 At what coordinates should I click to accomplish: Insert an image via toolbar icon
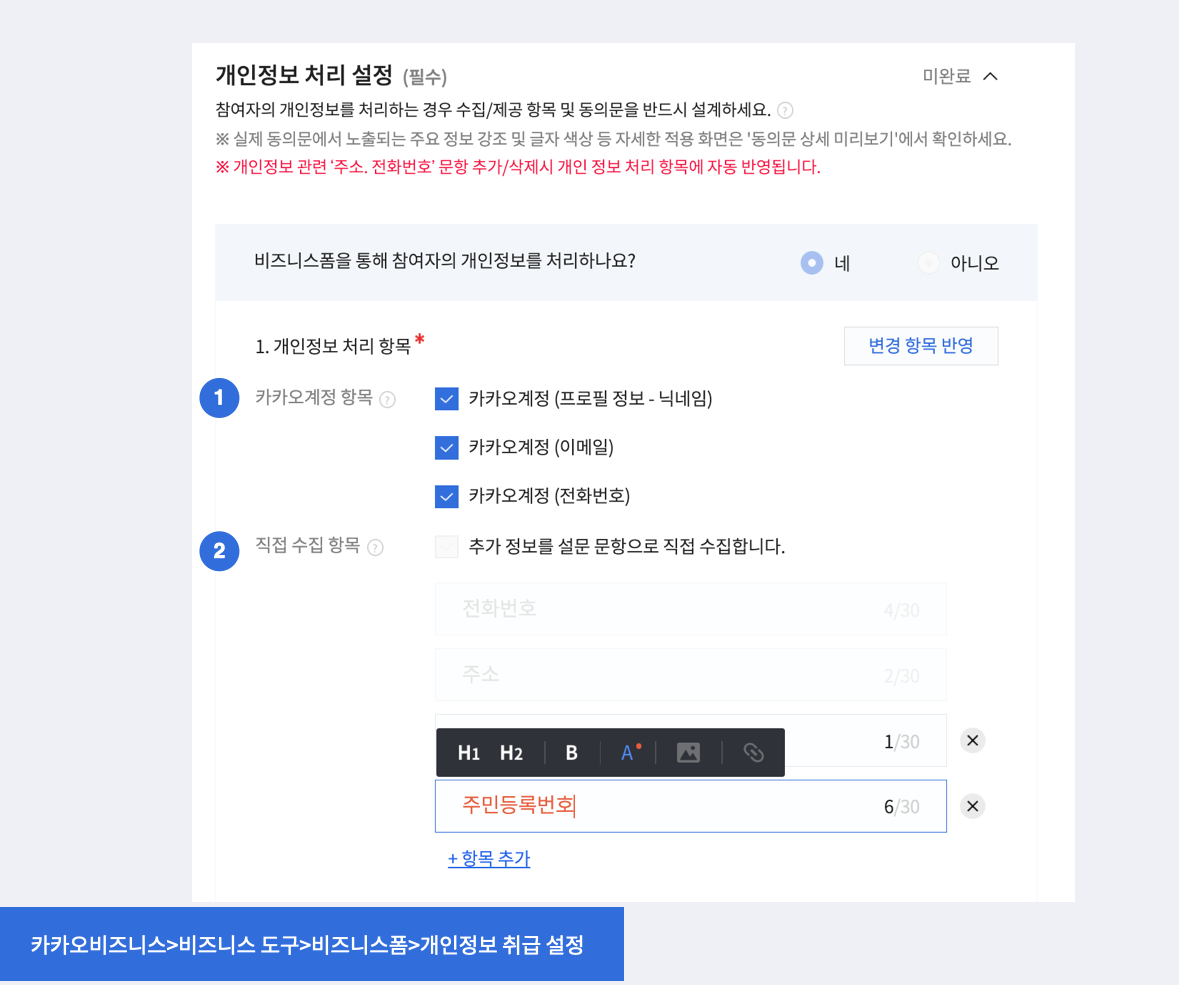688,753
